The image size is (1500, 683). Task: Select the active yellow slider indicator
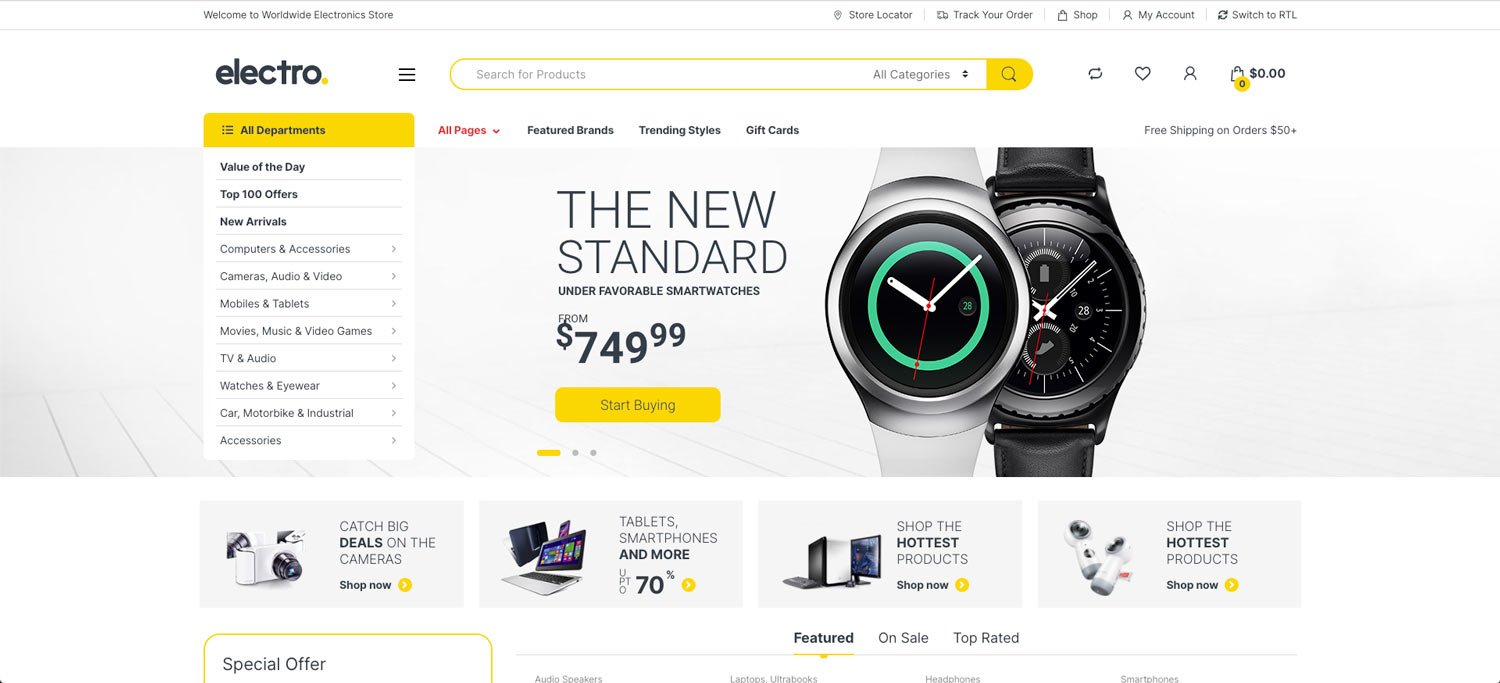548,453
